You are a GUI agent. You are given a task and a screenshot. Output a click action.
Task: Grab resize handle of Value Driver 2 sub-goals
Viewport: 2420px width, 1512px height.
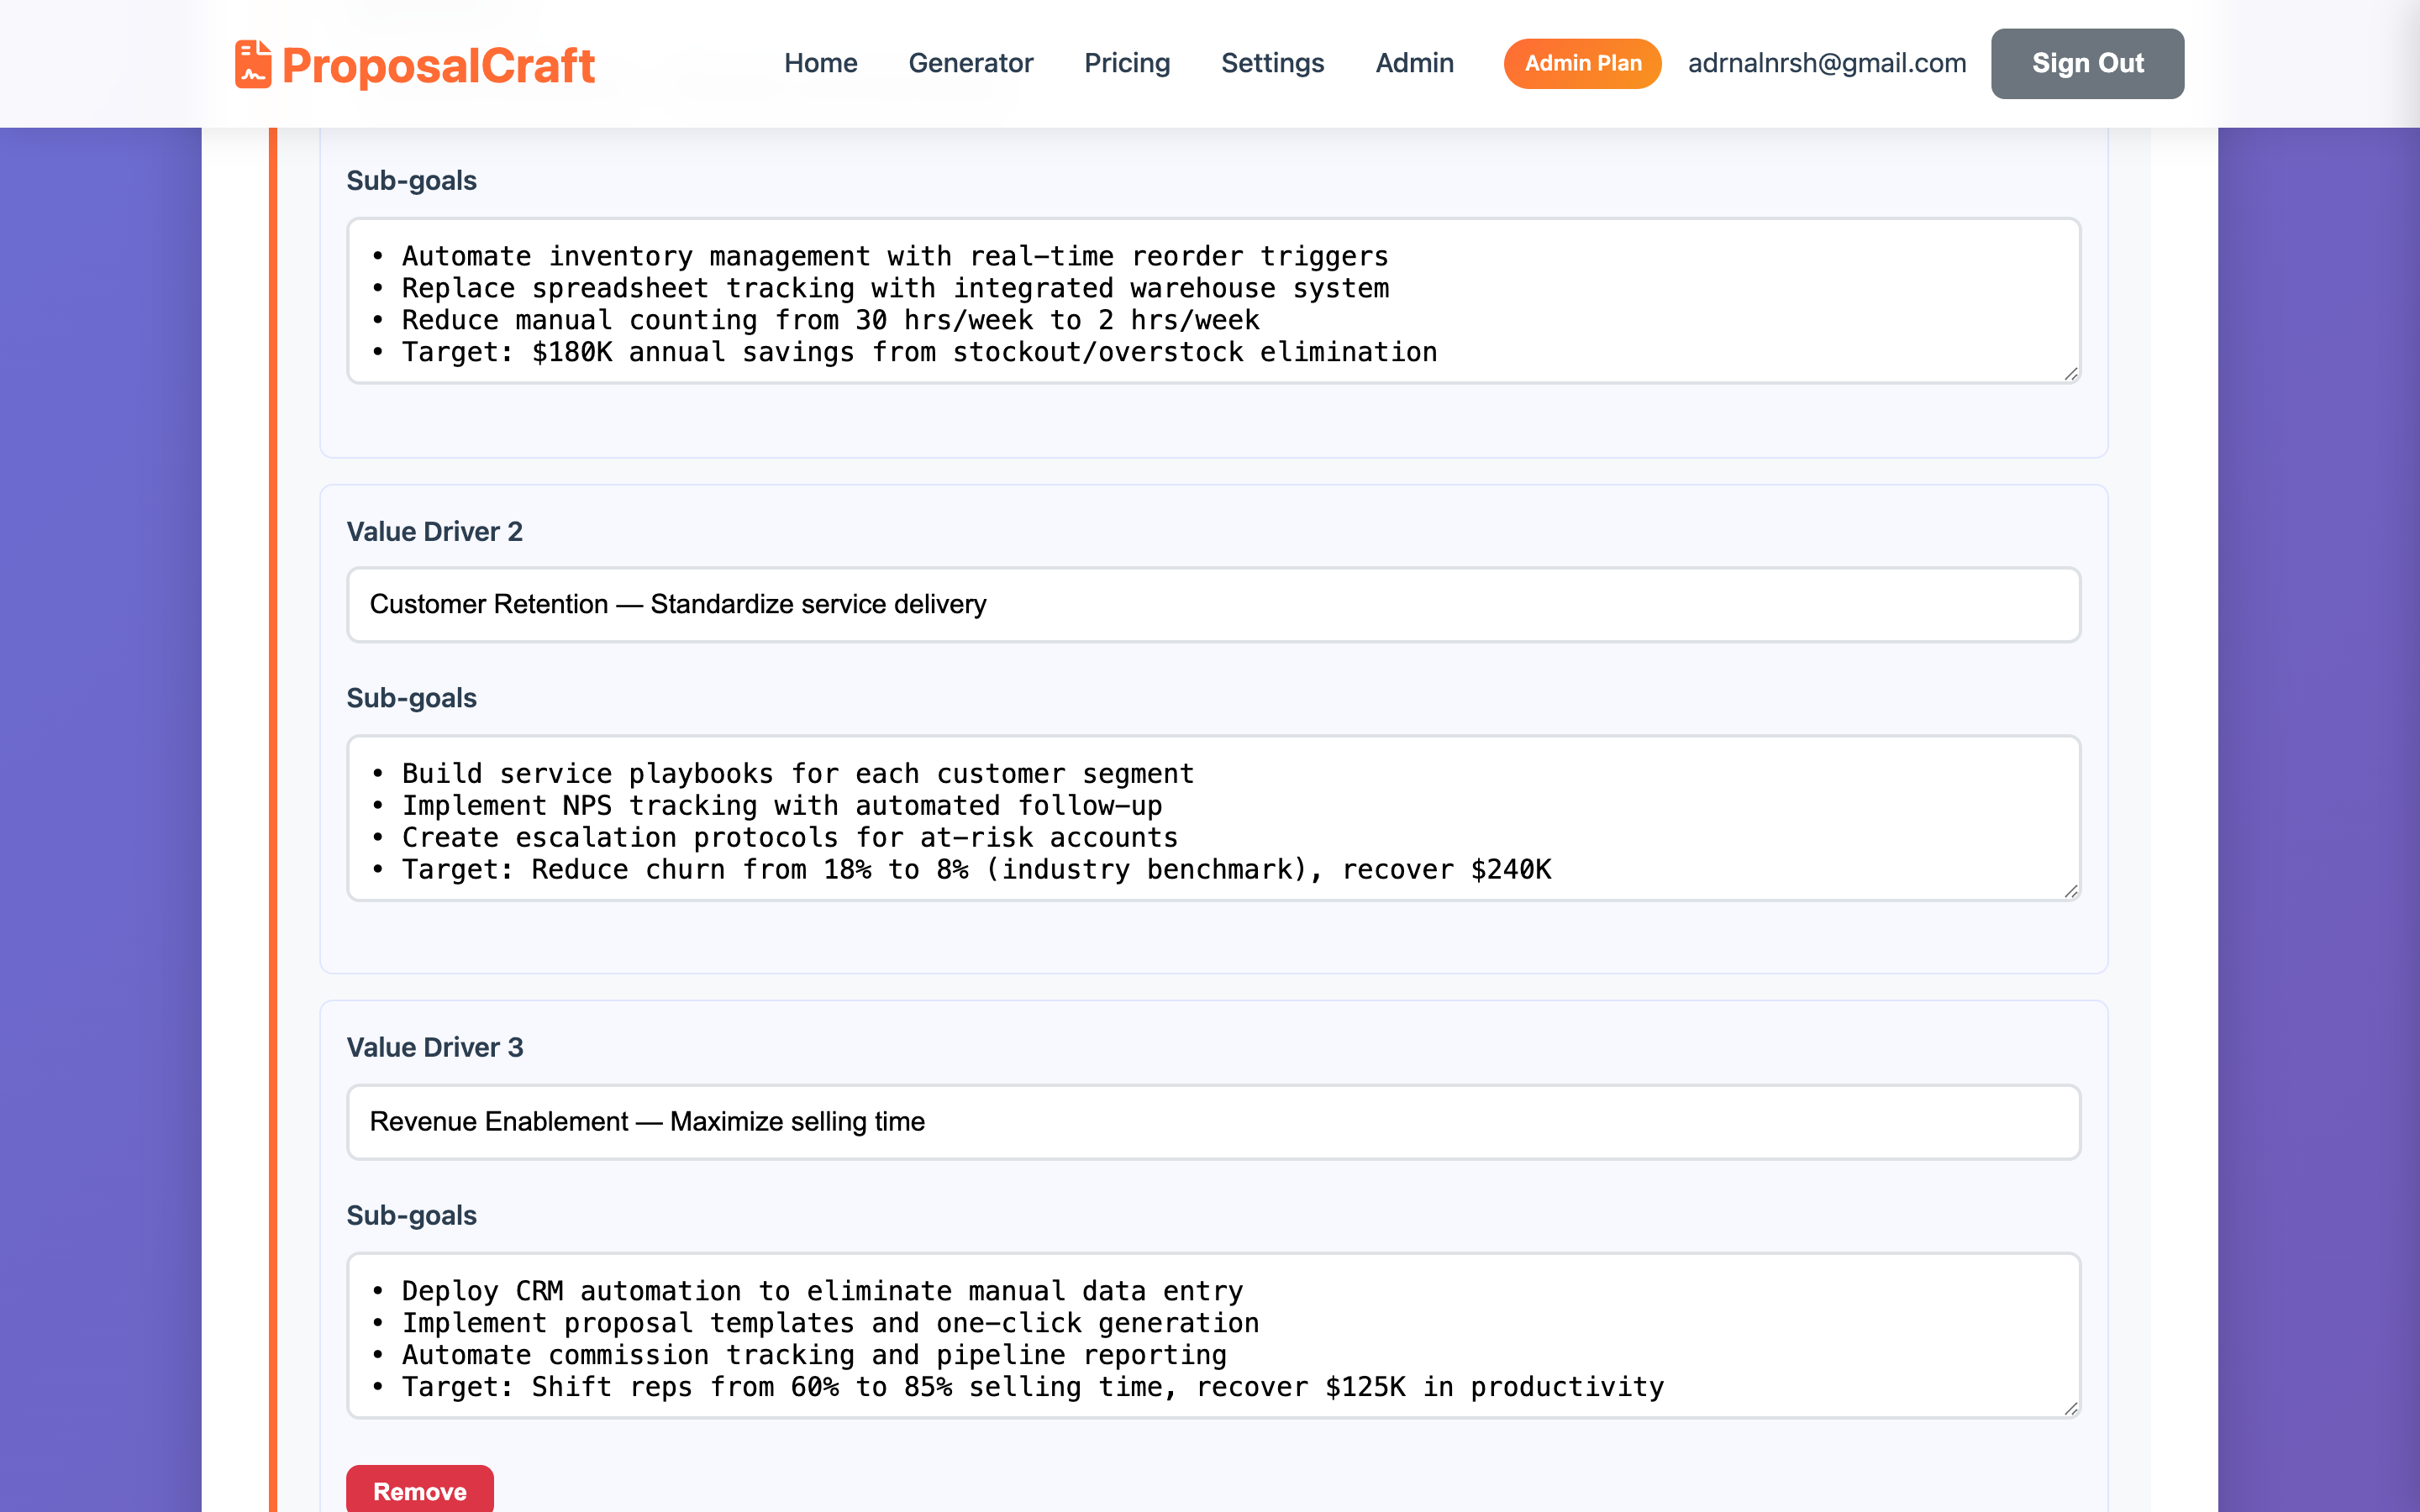click(x=2071, y=891)
